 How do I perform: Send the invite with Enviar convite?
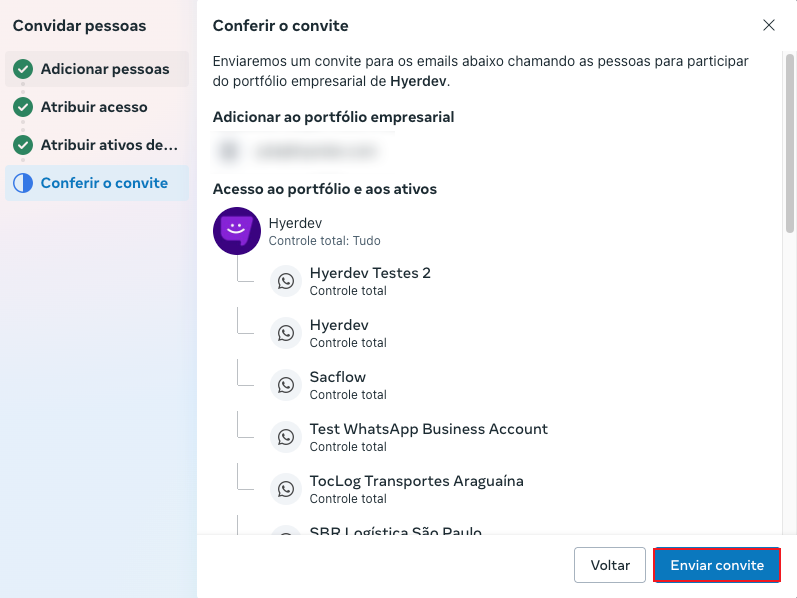click(x=717, y=565)
